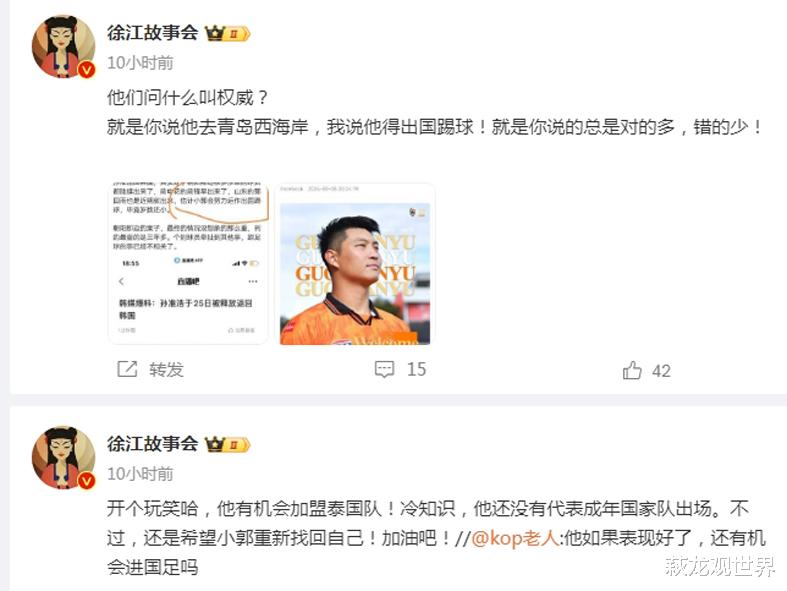The width and height of the screenshot is (787, 591).
Task: Open the screenshot thumbnail with circled text
Action: pos(188,264)
